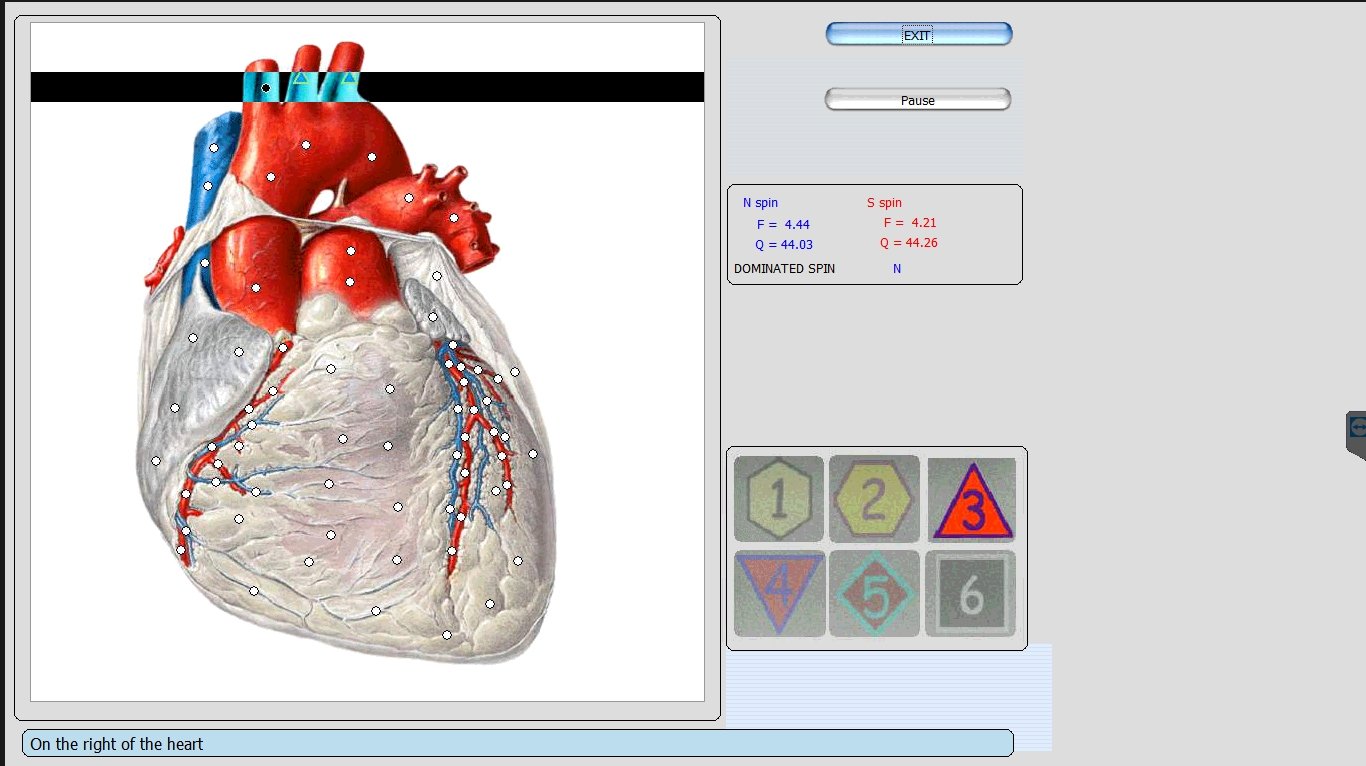Select the lowest scan point near the heart apex

click(x=447, y=635)
